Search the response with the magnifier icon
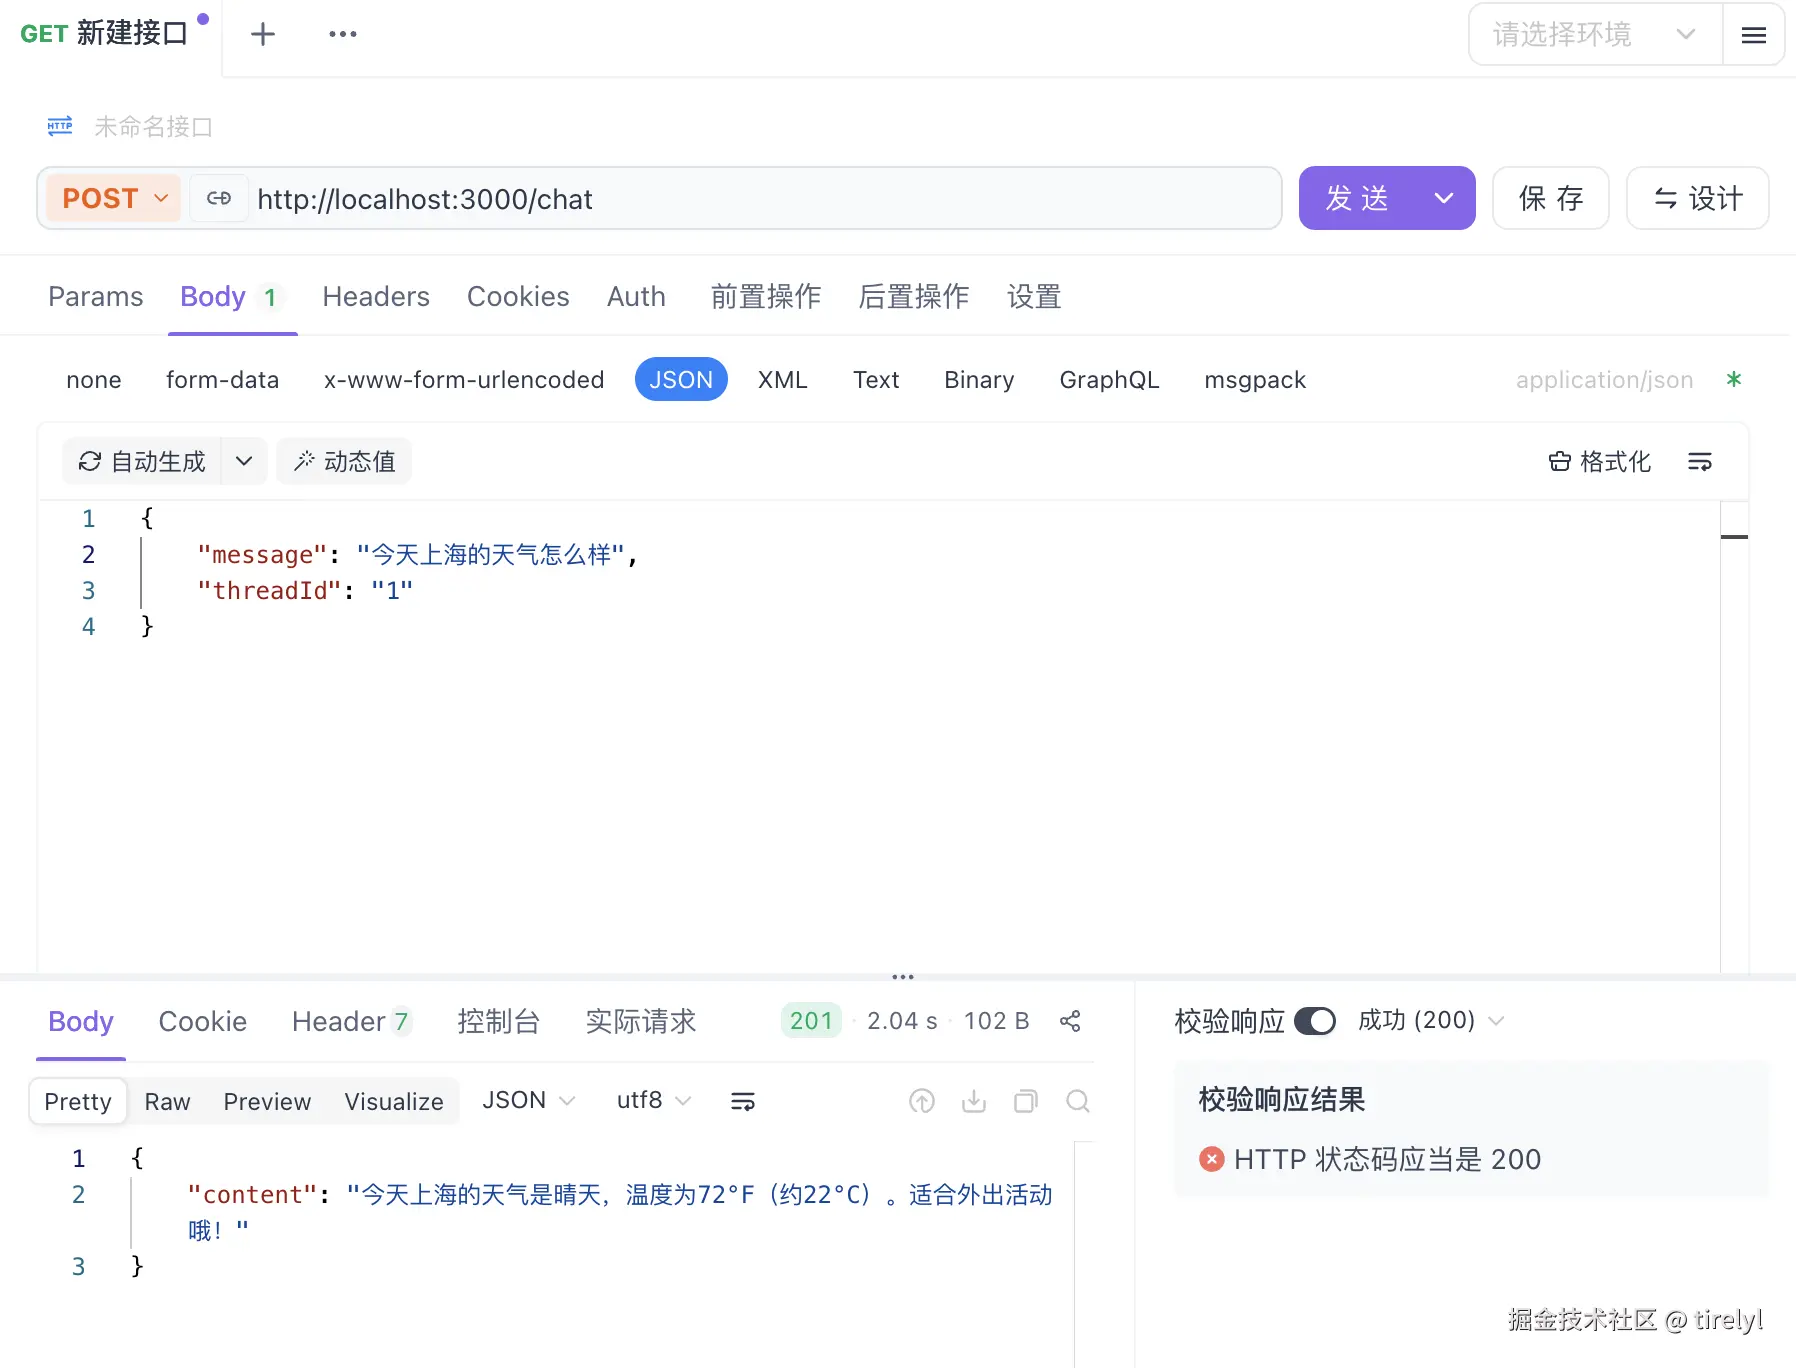The height and width of the screenshot is (1368, 1796). point(1078,1101)
